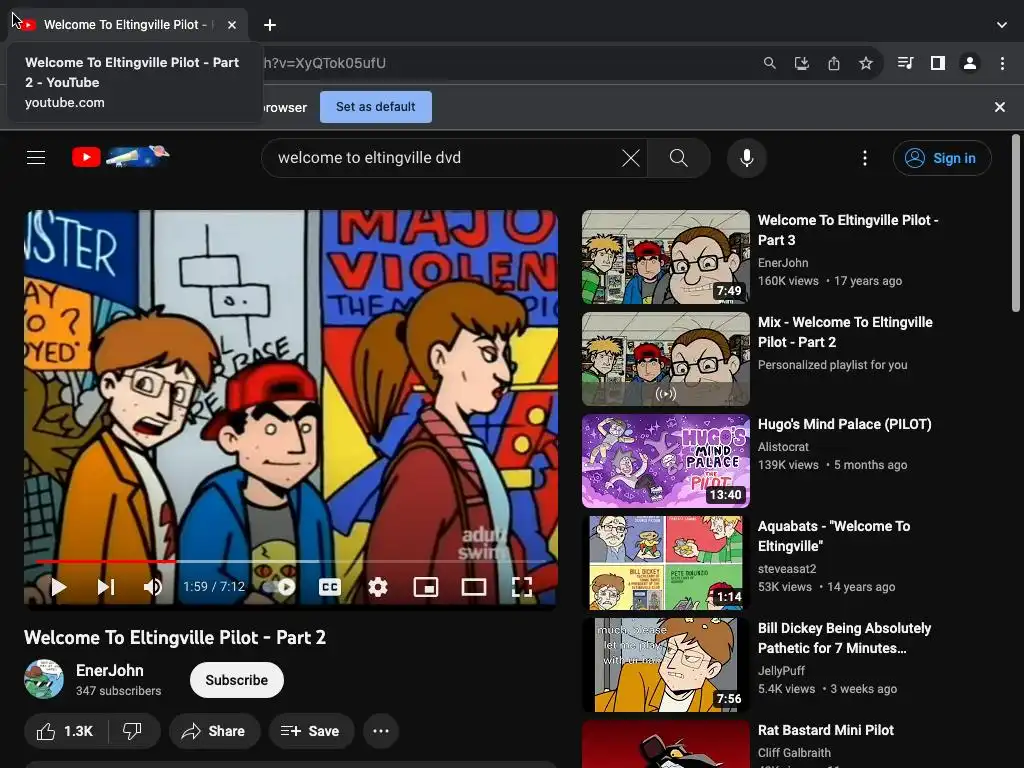
Task: Click the address bar zoom magnifier icon
Action: (770, 63)
